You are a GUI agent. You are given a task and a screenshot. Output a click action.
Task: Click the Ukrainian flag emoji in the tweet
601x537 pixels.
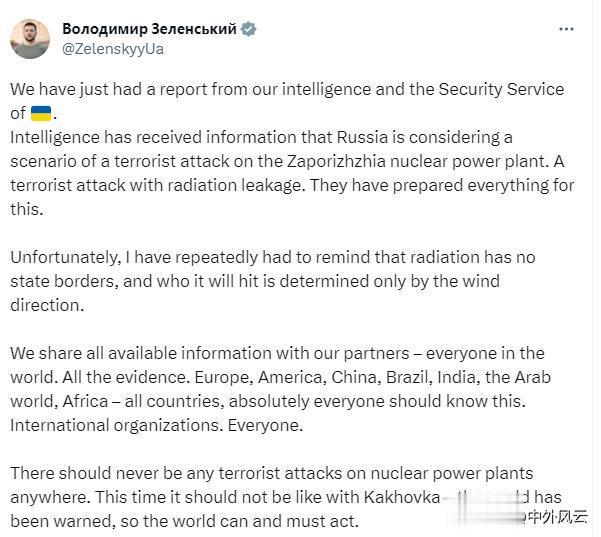41,114
